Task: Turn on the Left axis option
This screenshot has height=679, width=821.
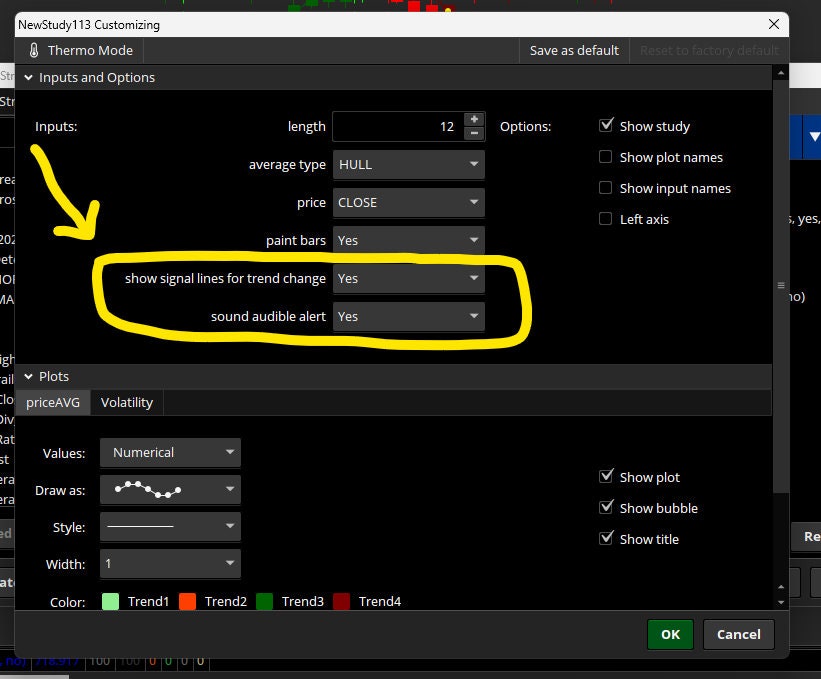Action: (x=605, y=218)
